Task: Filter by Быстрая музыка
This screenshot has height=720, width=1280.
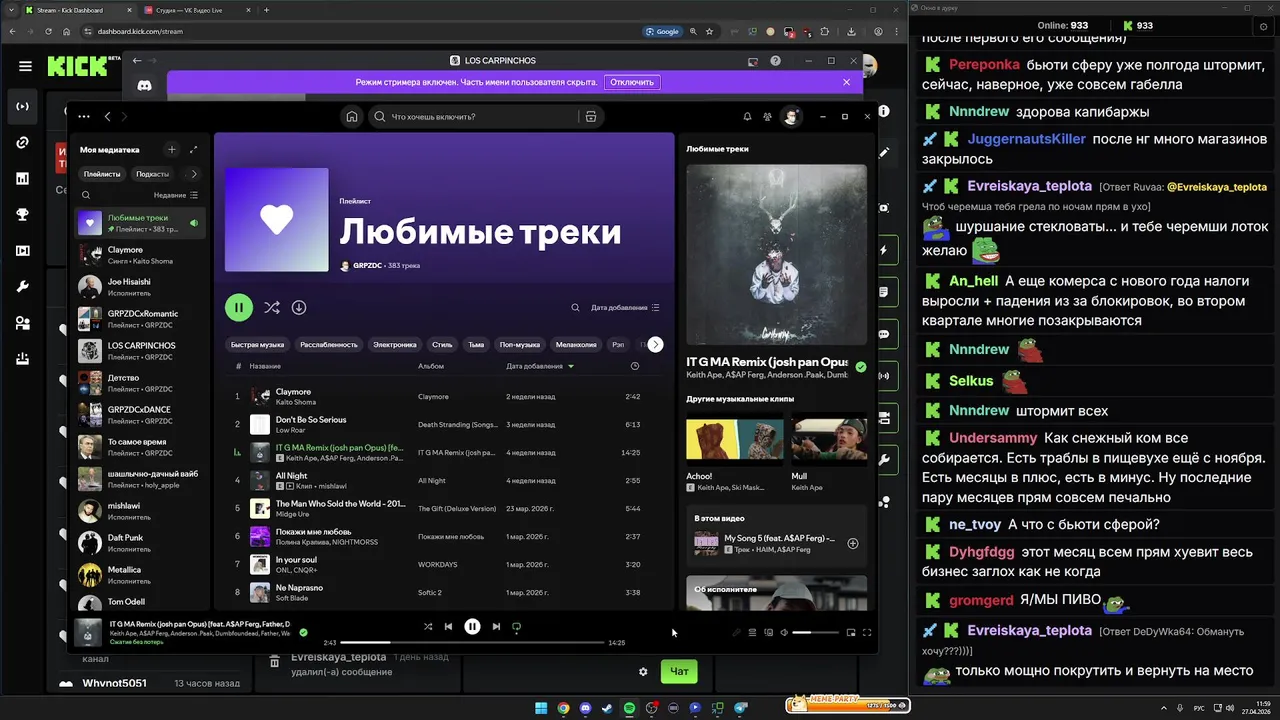Action: 257,344
